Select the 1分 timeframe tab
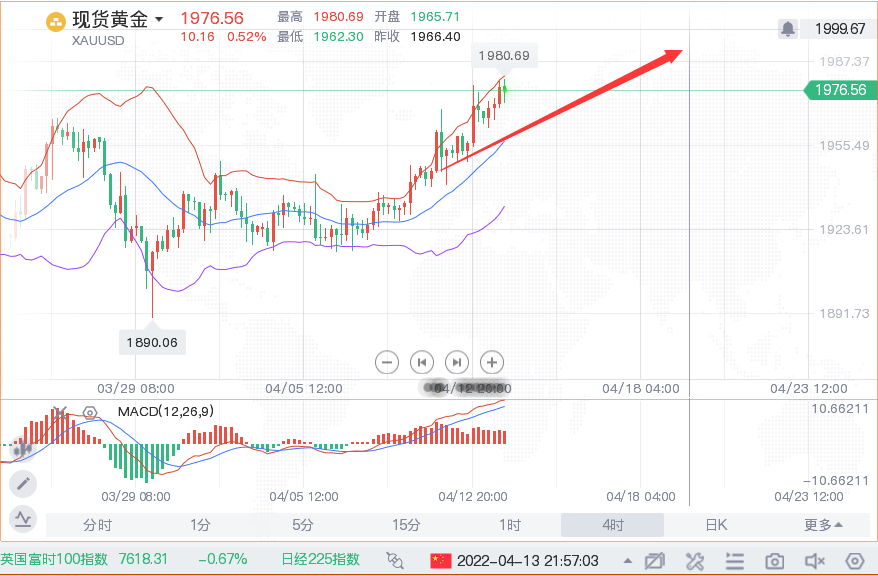This screenshot has width=878, height=576. [200, 525]
